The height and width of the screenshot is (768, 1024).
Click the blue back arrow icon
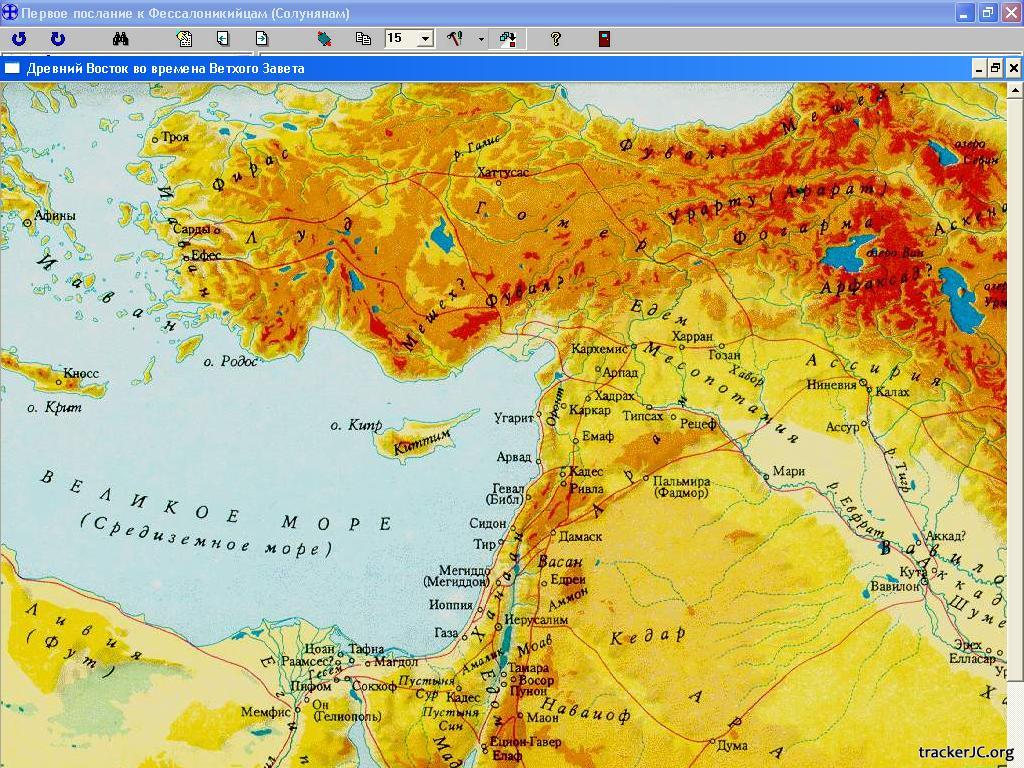coord(19,39)
